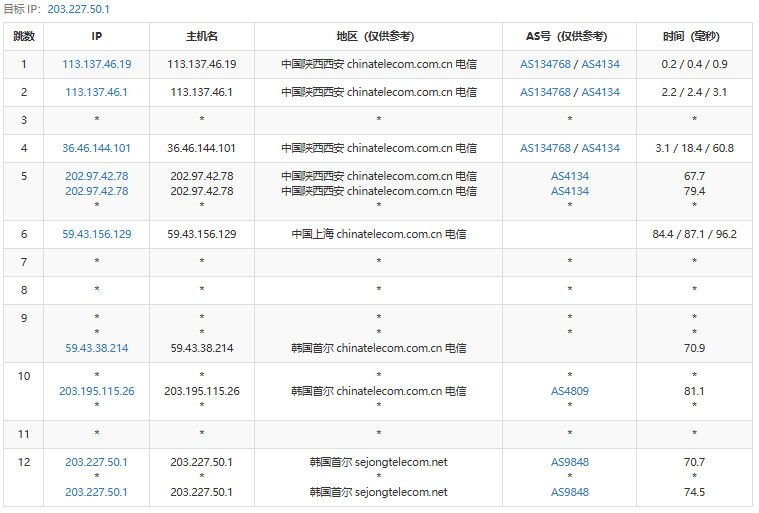Select the time value 70.9
Image resolution: width=759 pixels, height=513 pixels.
pyautogui.click(x=695, y=348)
